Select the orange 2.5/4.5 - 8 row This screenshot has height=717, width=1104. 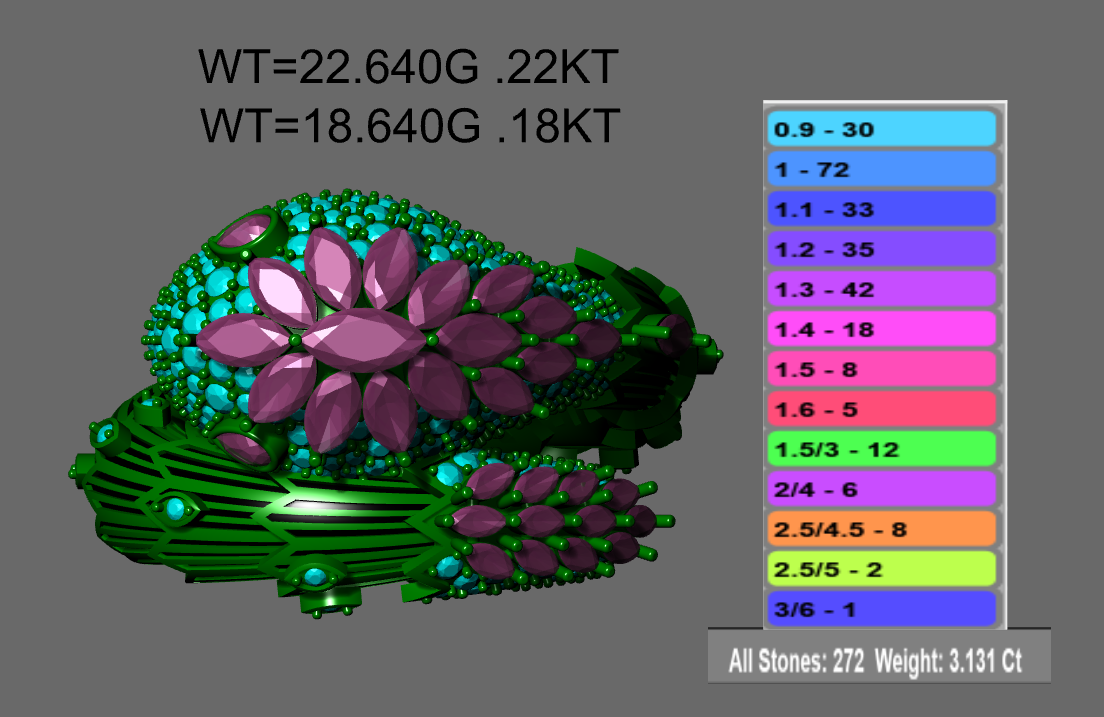[882, 529]
